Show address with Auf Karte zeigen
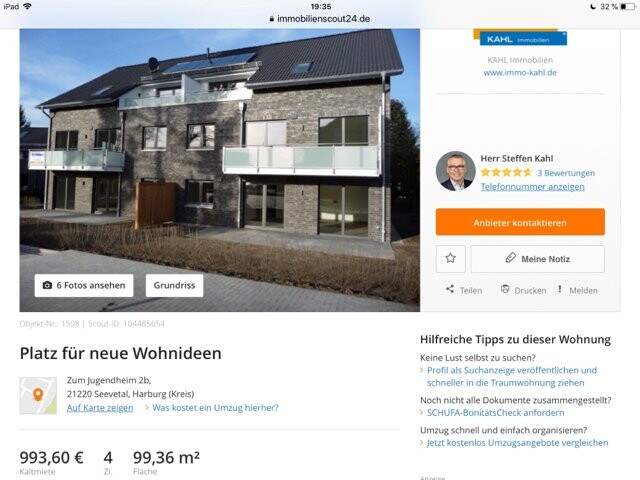 point(100,408)
